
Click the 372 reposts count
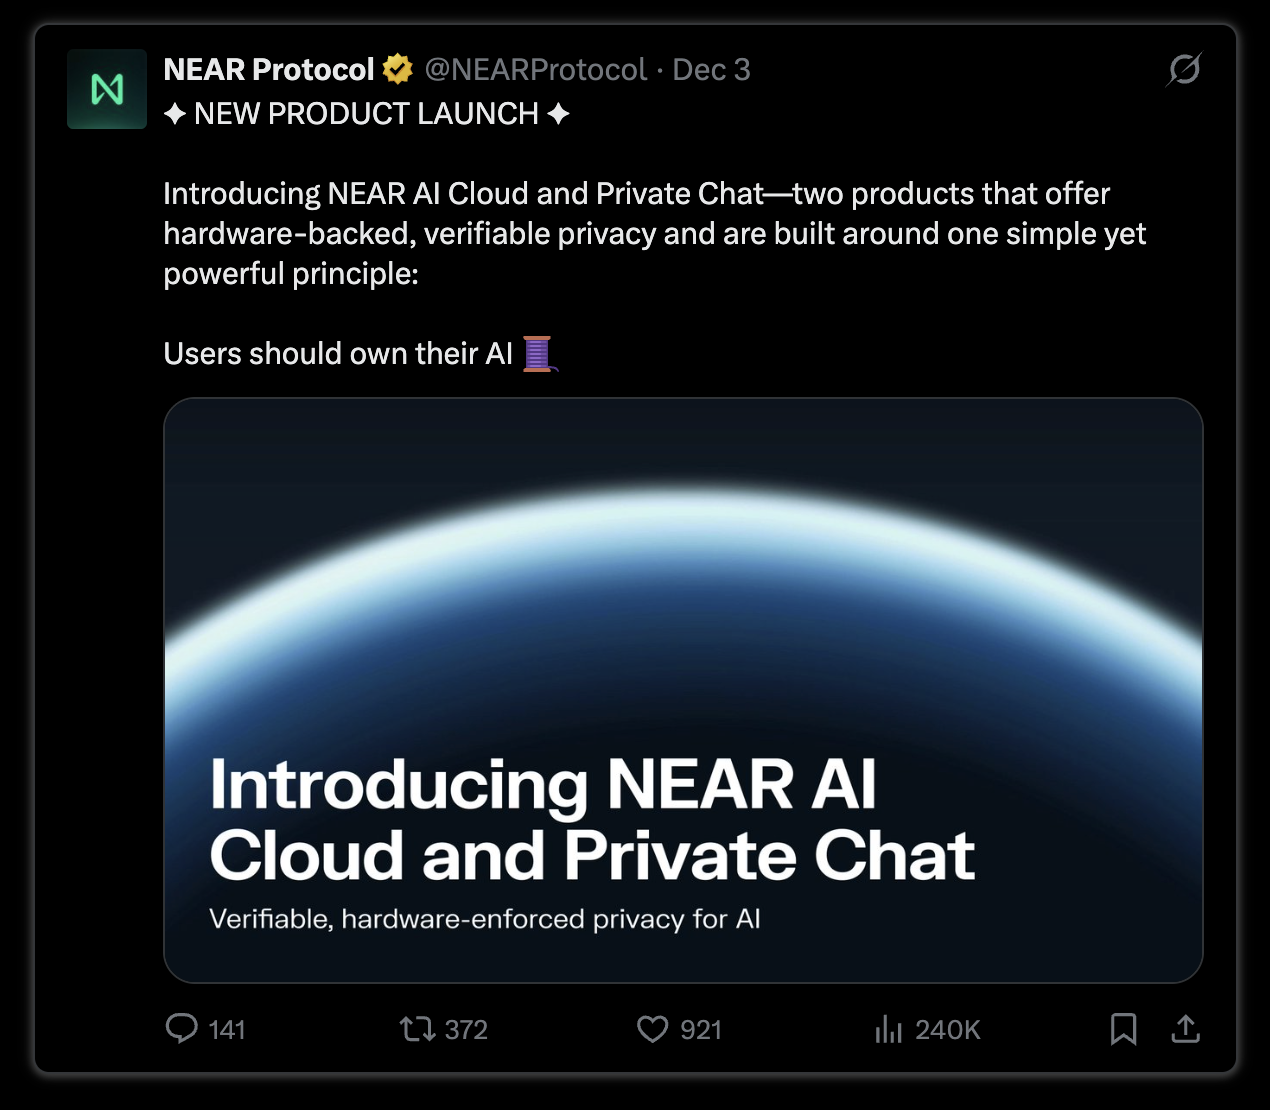[x=466, y=1030]
